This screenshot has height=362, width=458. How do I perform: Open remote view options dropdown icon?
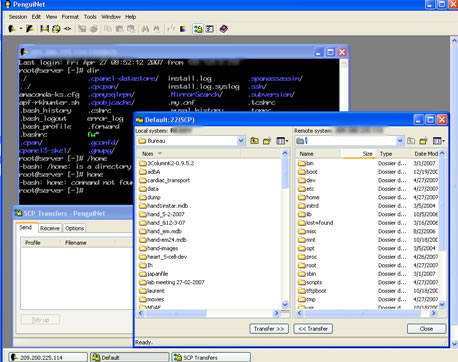pyautogui.click(x=438, y=141)
